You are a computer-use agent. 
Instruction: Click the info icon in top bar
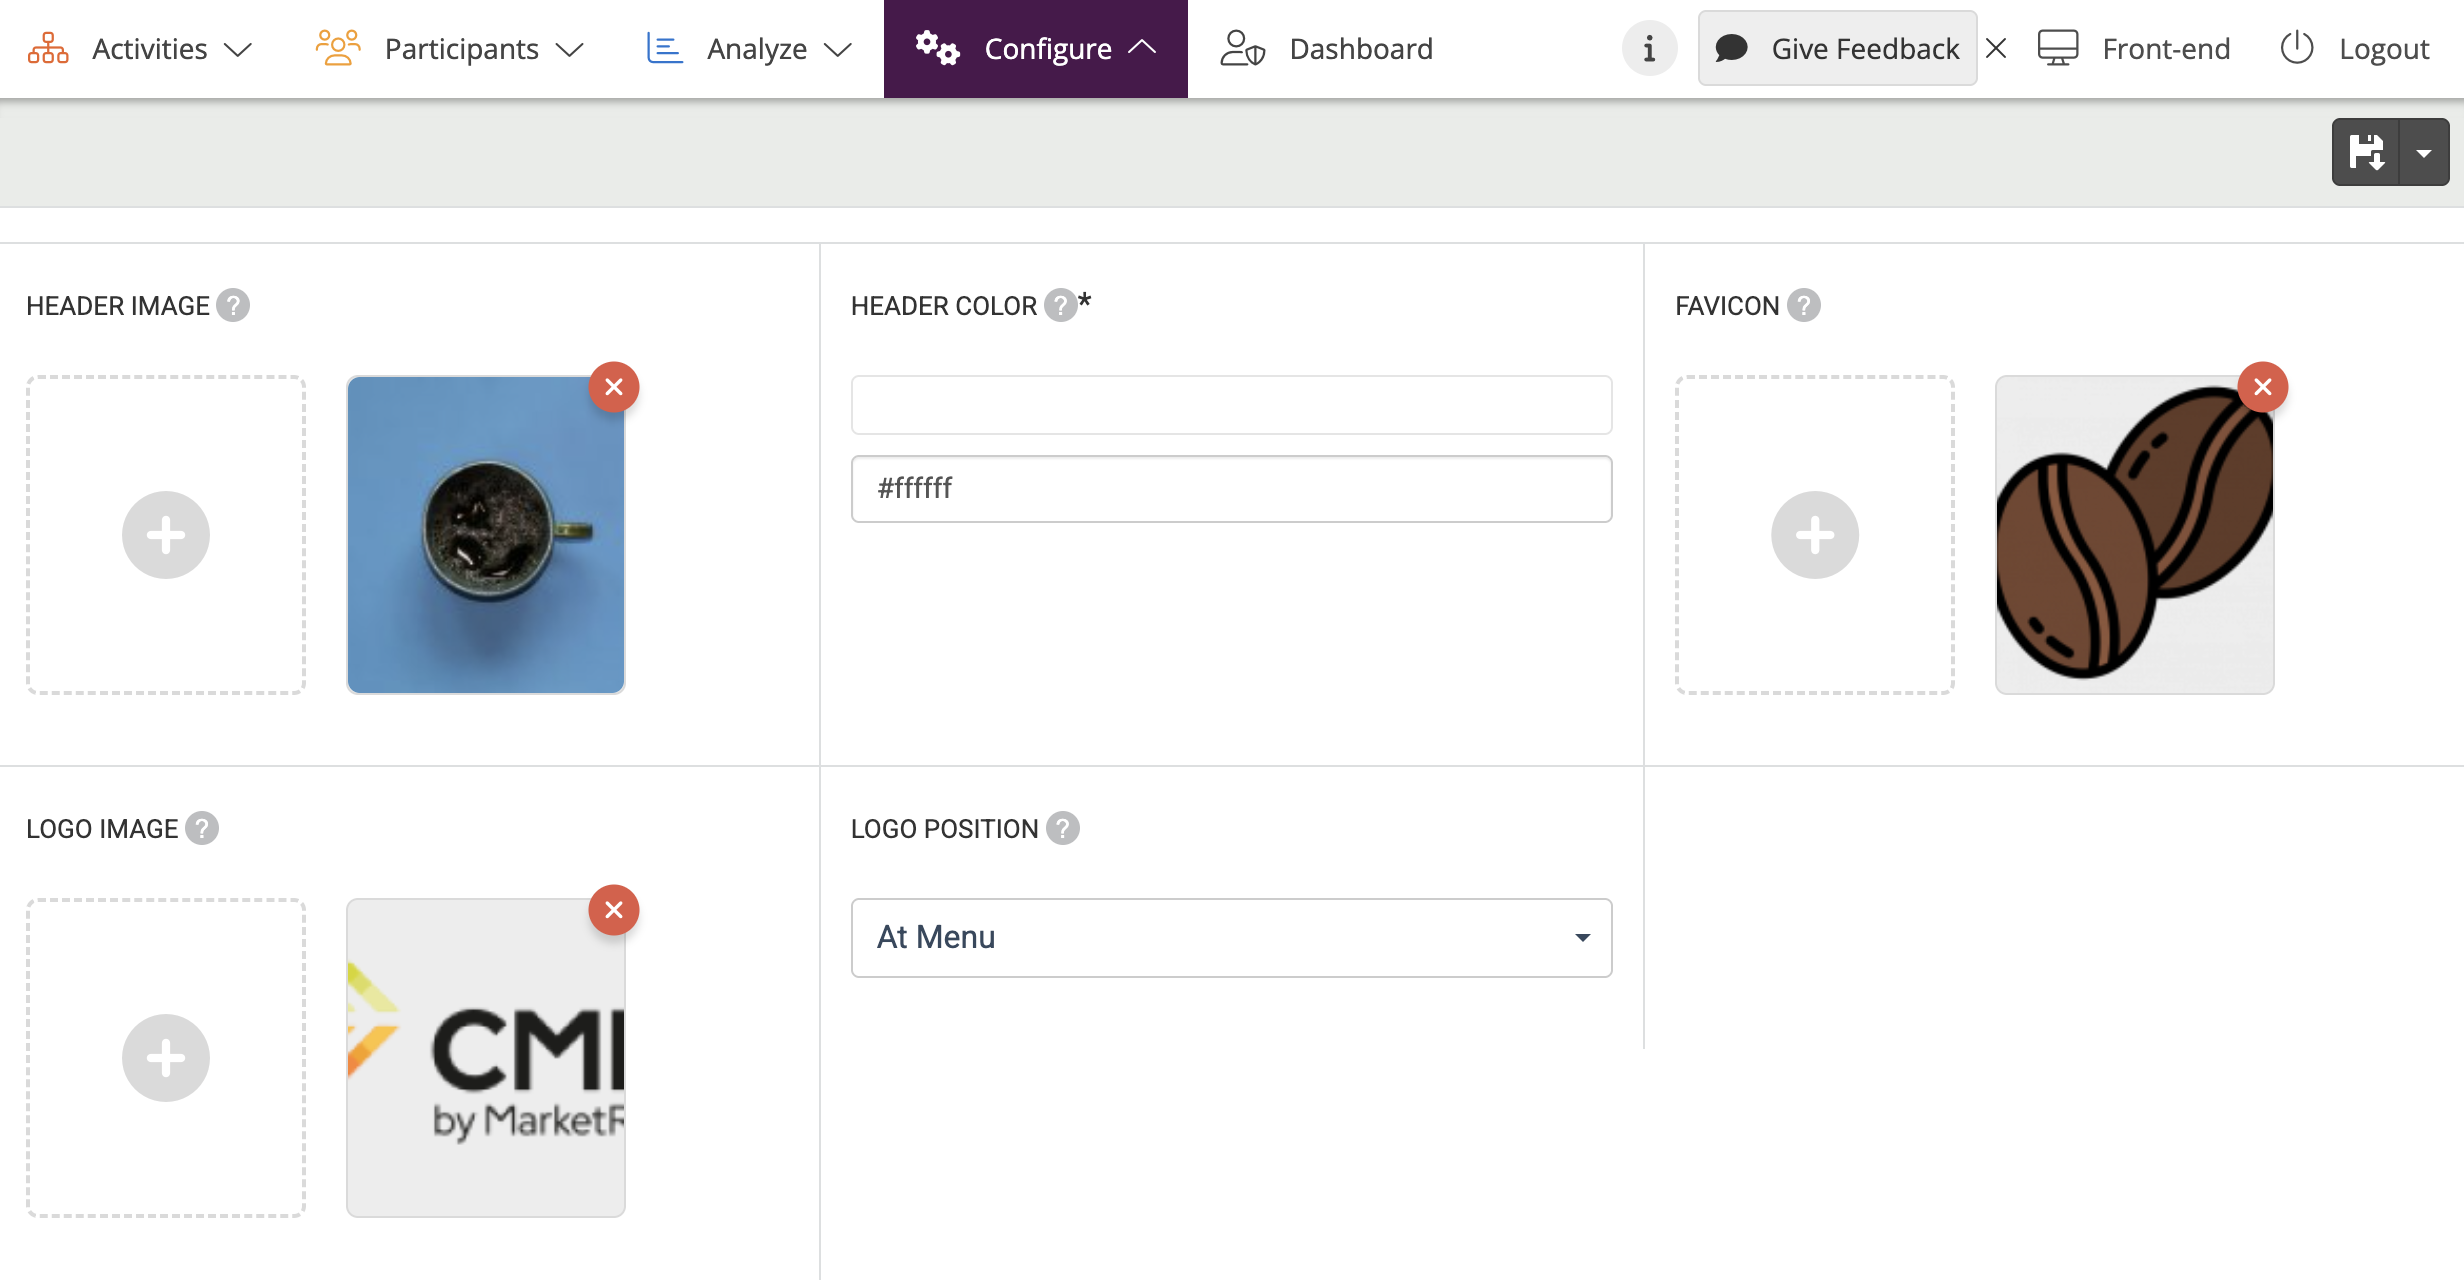1649,48
